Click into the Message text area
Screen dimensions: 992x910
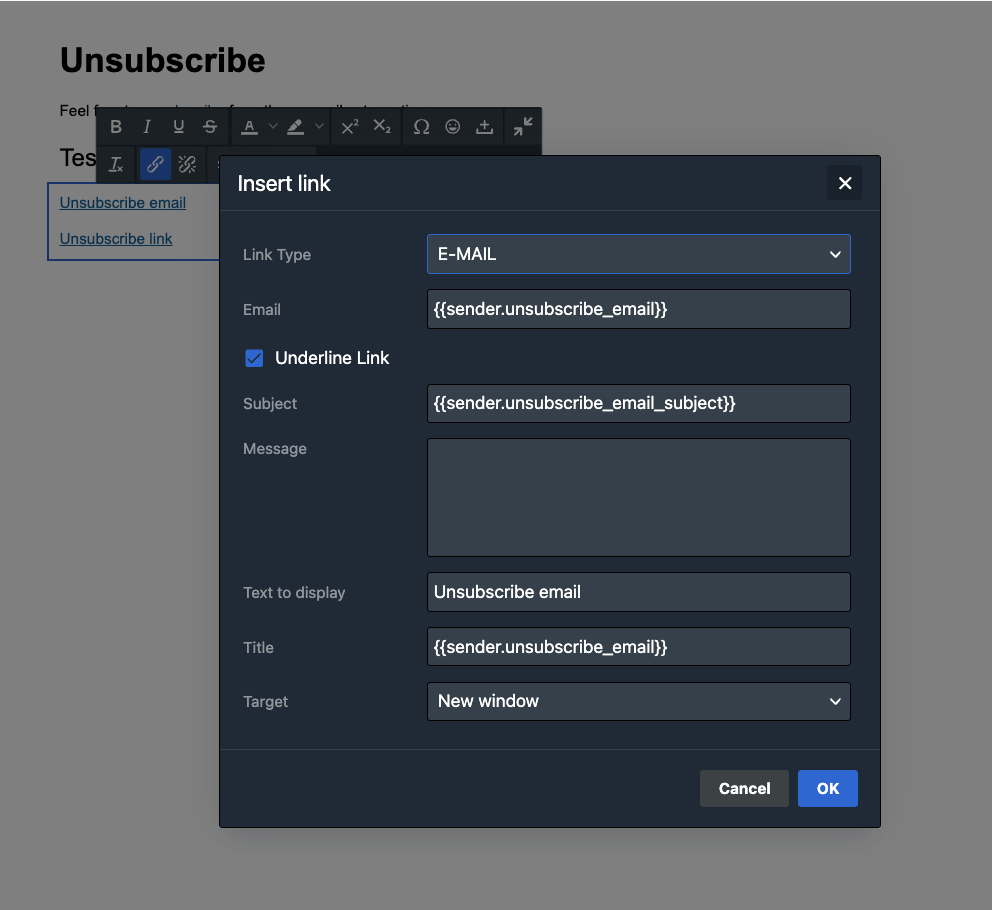(638, 497)
